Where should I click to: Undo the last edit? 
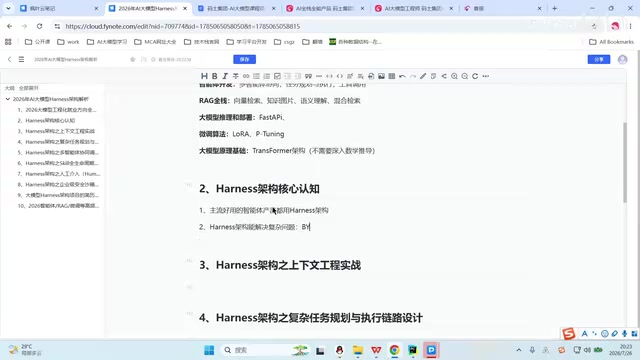(x=402, y=76)
